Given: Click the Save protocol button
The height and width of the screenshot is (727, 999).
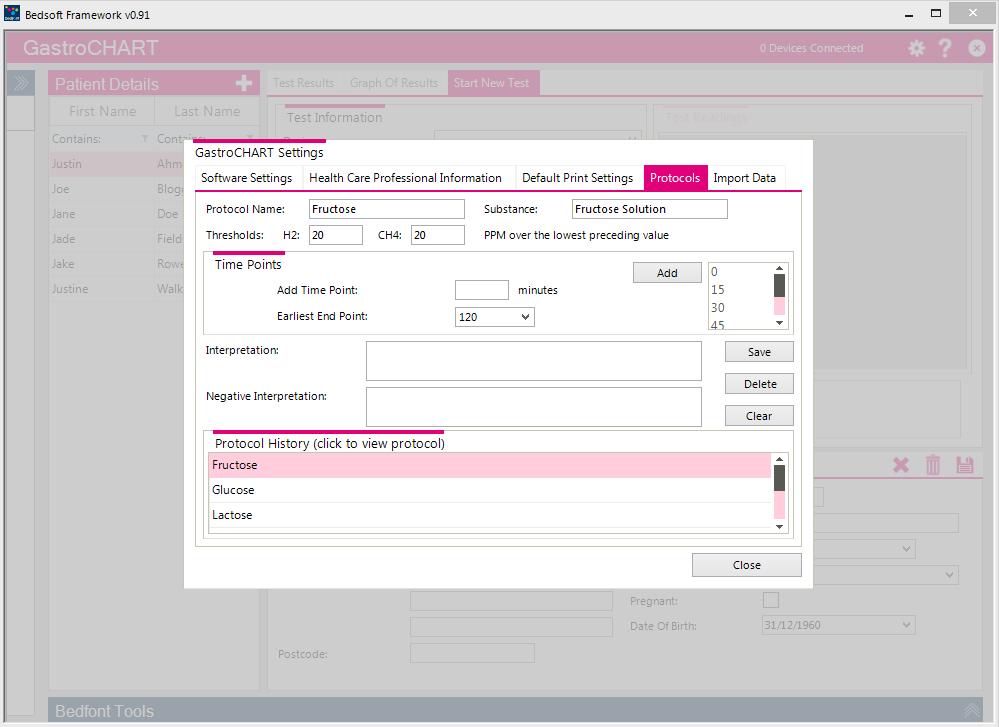Looking at the screenshot, I should [759, 352].
